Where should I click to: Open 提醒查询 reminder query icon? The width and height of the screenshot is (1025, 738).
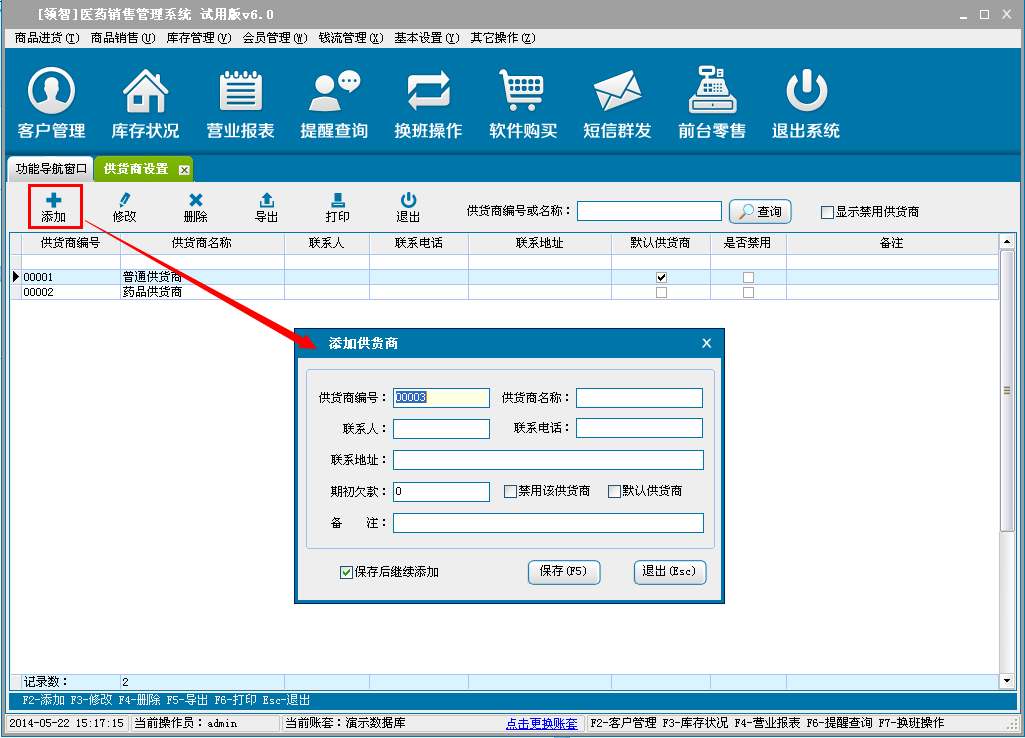(x=334, y=93)
